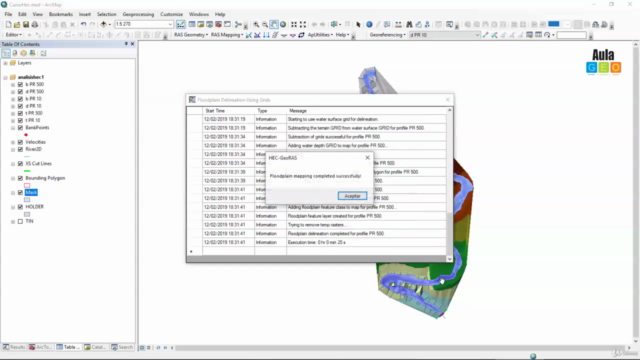Open the Geoprocessing menu
Viewport: 640px width, 360px height.
(138, 14)
